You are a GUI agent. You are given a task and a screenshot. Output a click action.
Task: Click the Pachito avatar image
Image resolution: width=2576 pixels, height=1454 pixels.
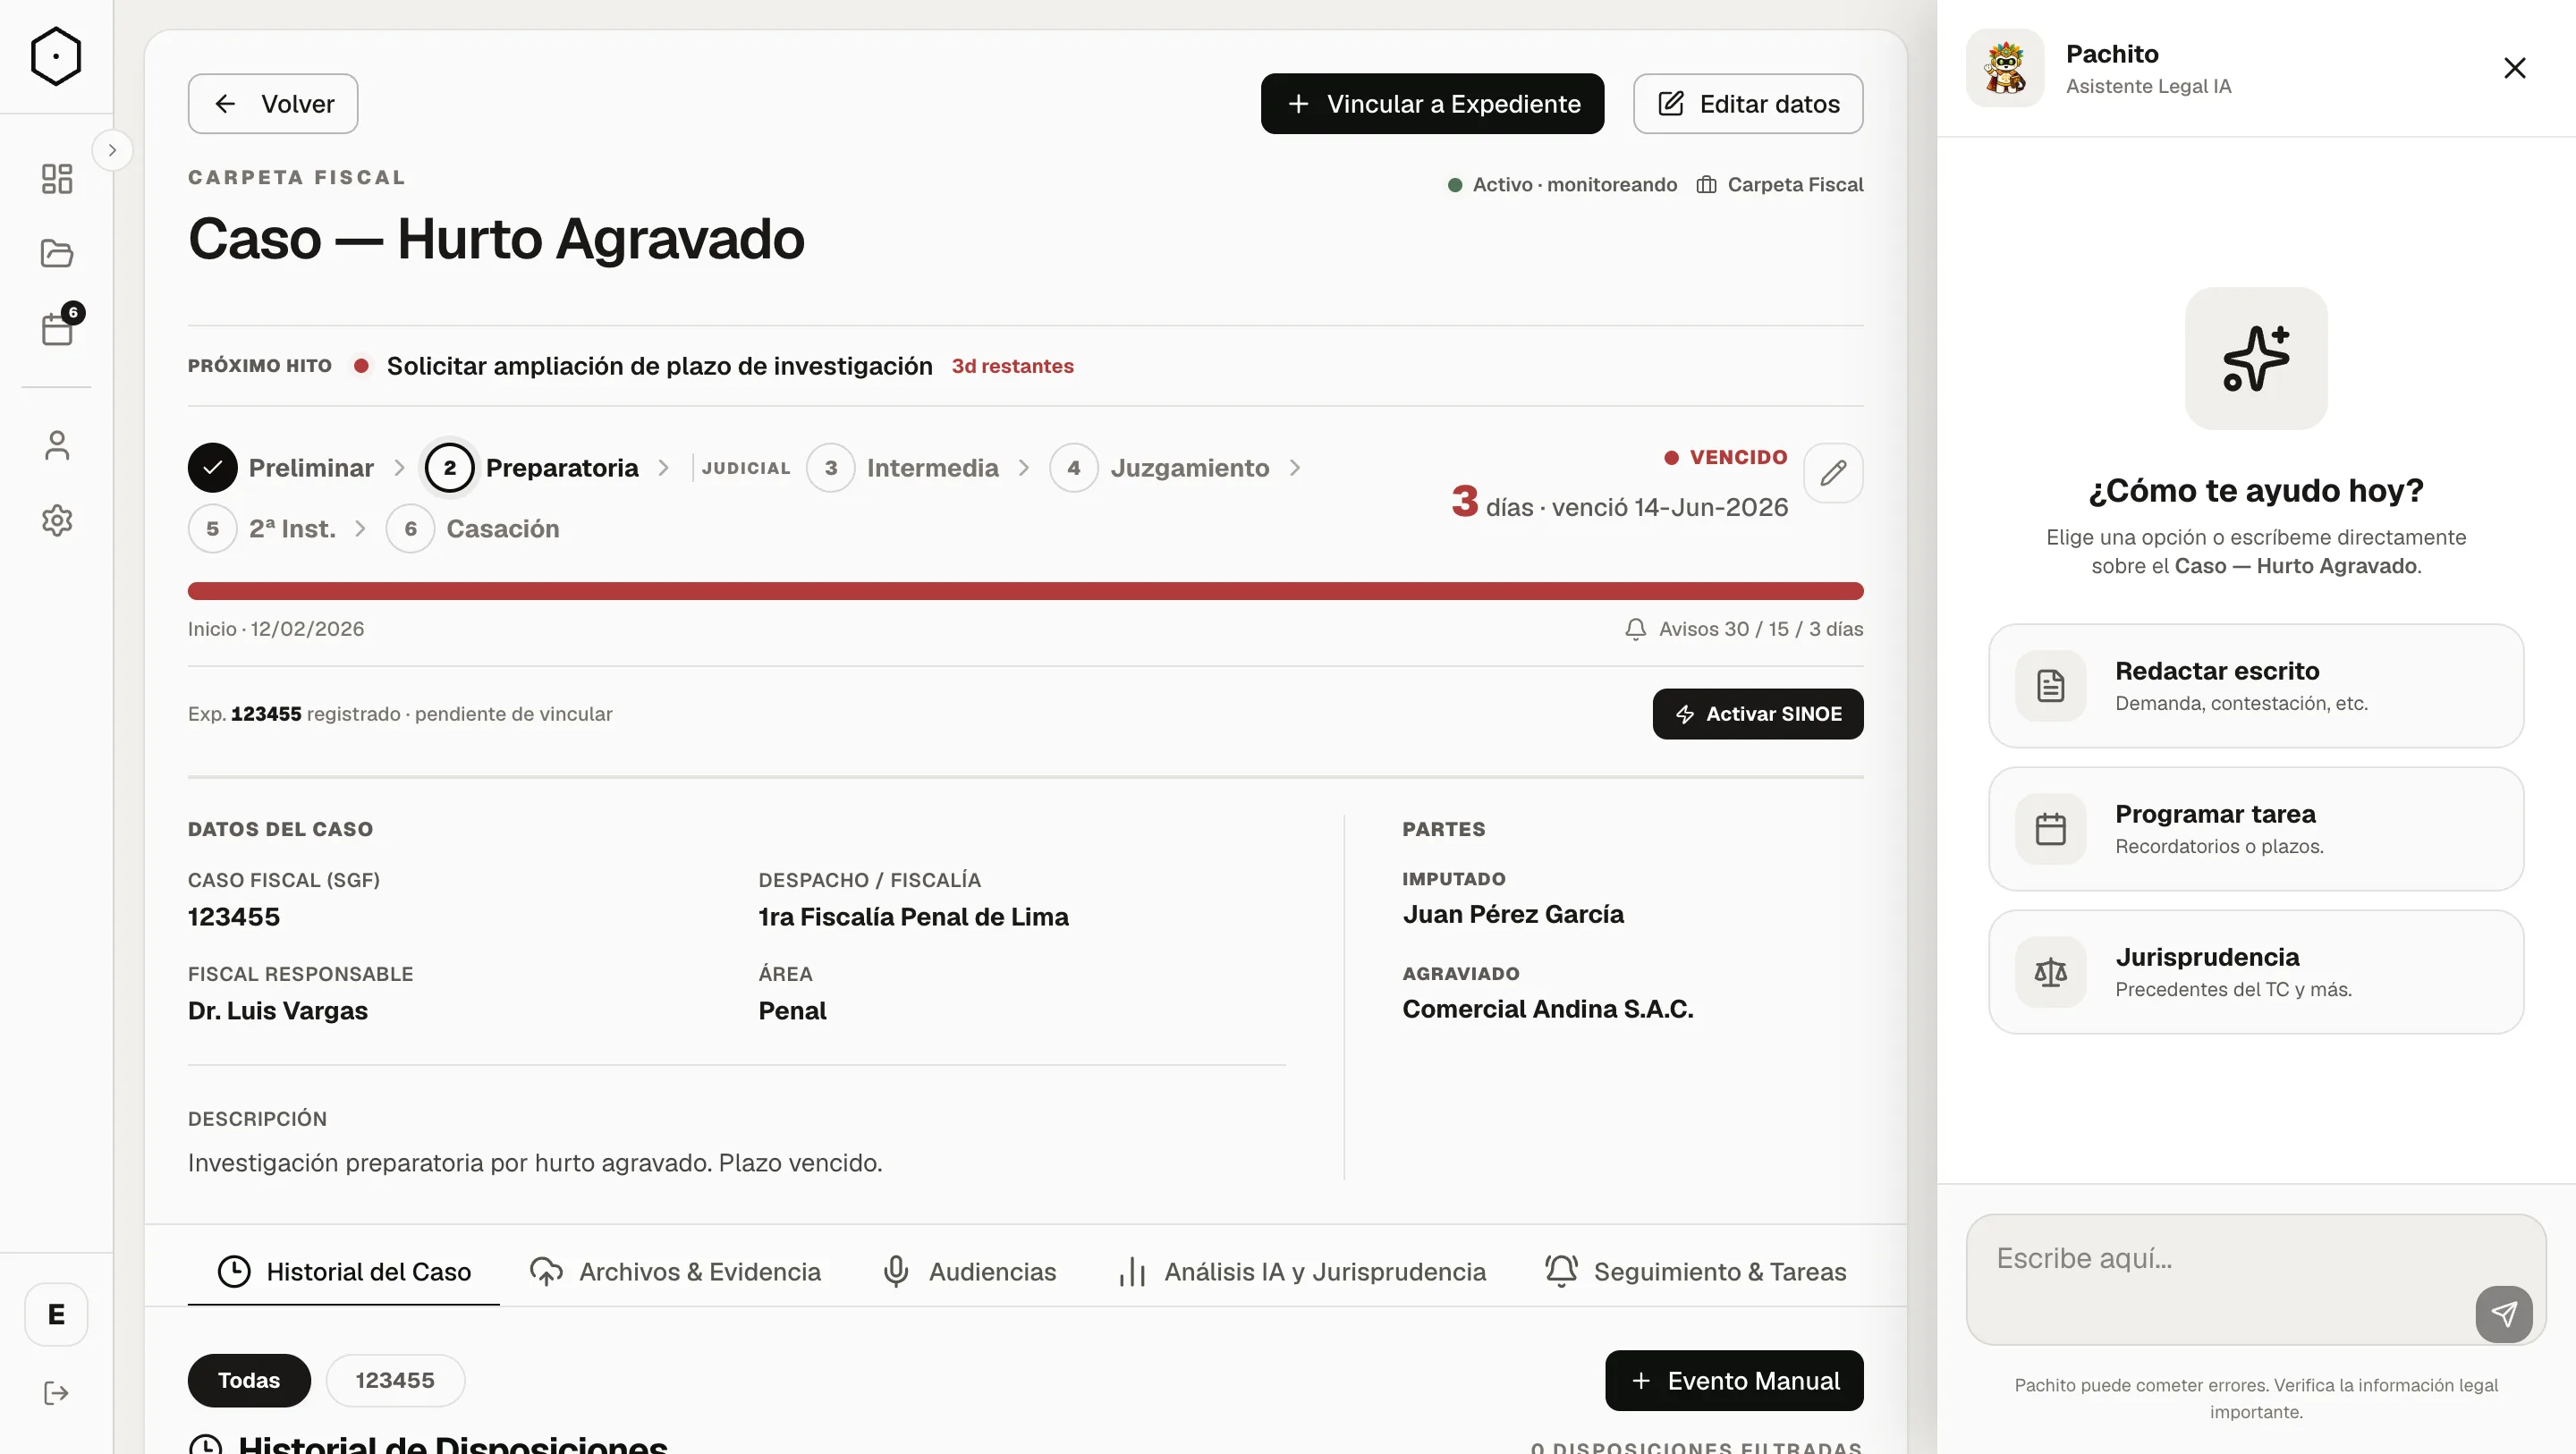coord(2005,68)
